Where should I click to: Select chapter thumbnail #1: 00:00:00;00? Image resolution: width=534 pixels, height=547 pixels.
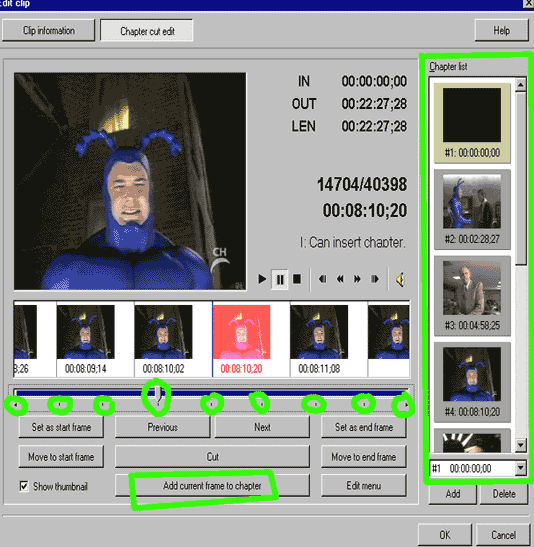472,123
